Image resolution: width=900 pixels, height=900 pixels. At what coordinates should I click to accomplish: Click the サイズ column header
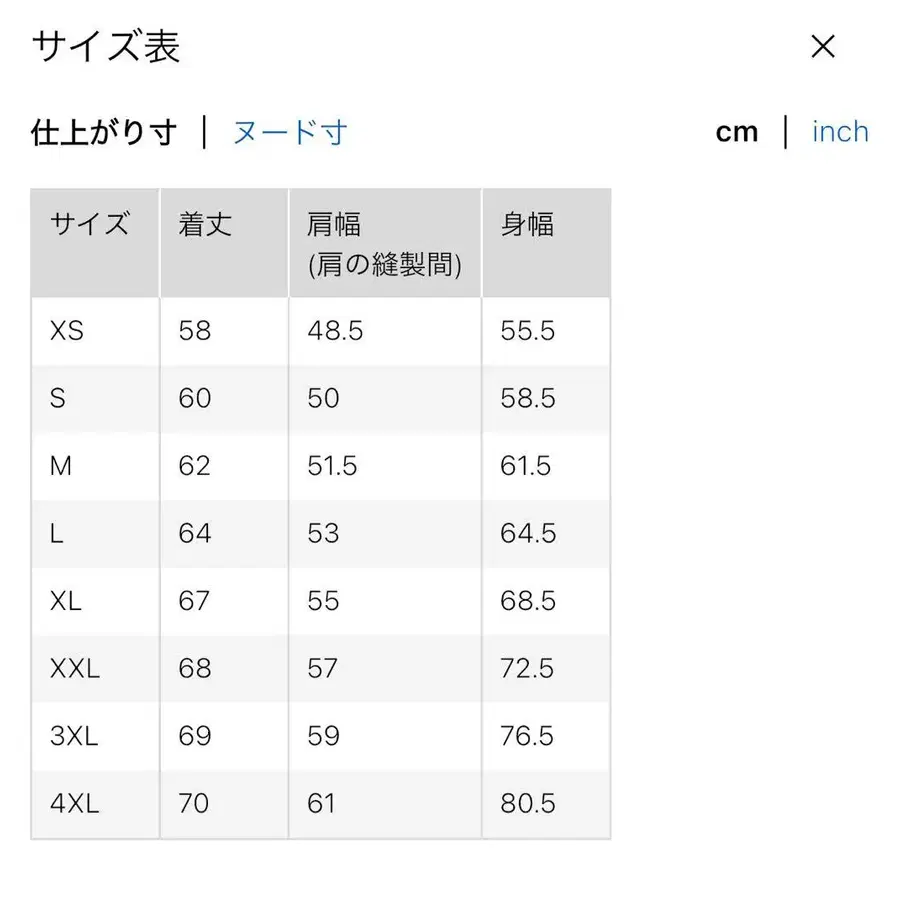coord(90,225)
